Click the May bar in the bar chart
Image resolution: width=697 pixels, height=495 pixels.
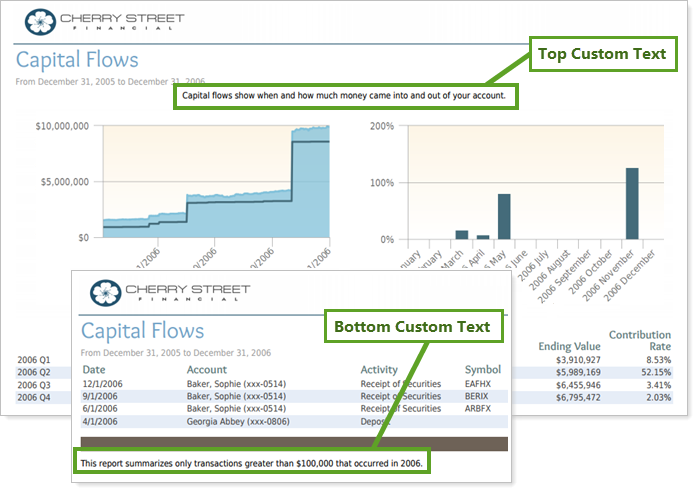click(504, 216)
